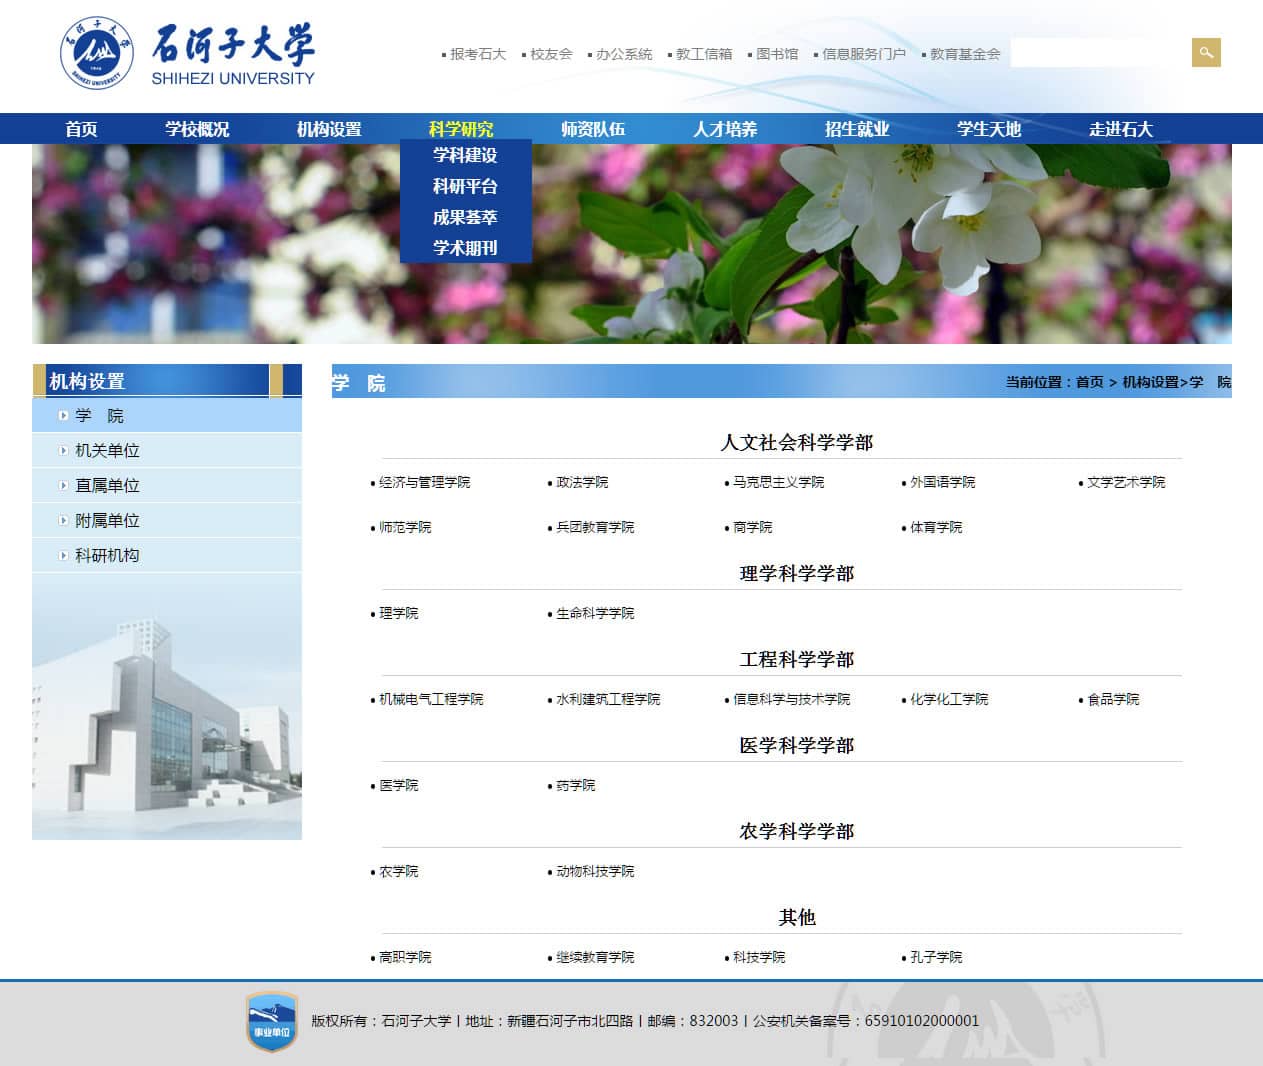
Task: Click arrow icon beside 机关单位 in sidebar
Action: 63,451
